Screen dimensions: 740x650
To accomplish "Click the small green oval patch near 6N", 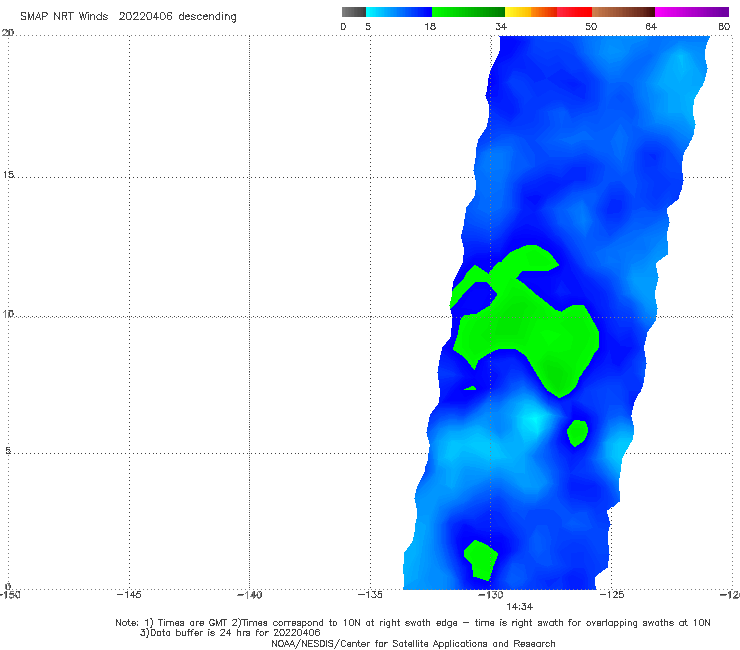I will tap(577, 432).
